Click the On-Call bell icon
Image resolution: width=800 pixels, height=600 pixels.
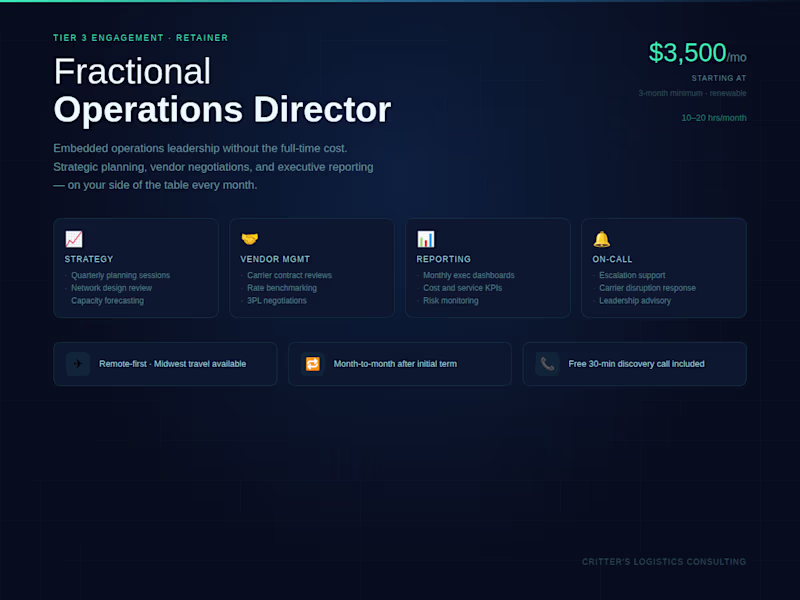click(x=602, y=239)
